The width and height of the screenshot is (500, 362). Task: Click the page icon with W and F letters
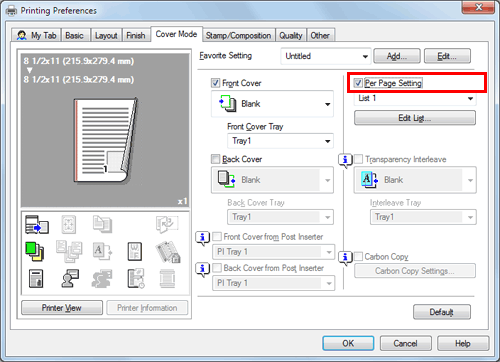click(x=135, y=252)
